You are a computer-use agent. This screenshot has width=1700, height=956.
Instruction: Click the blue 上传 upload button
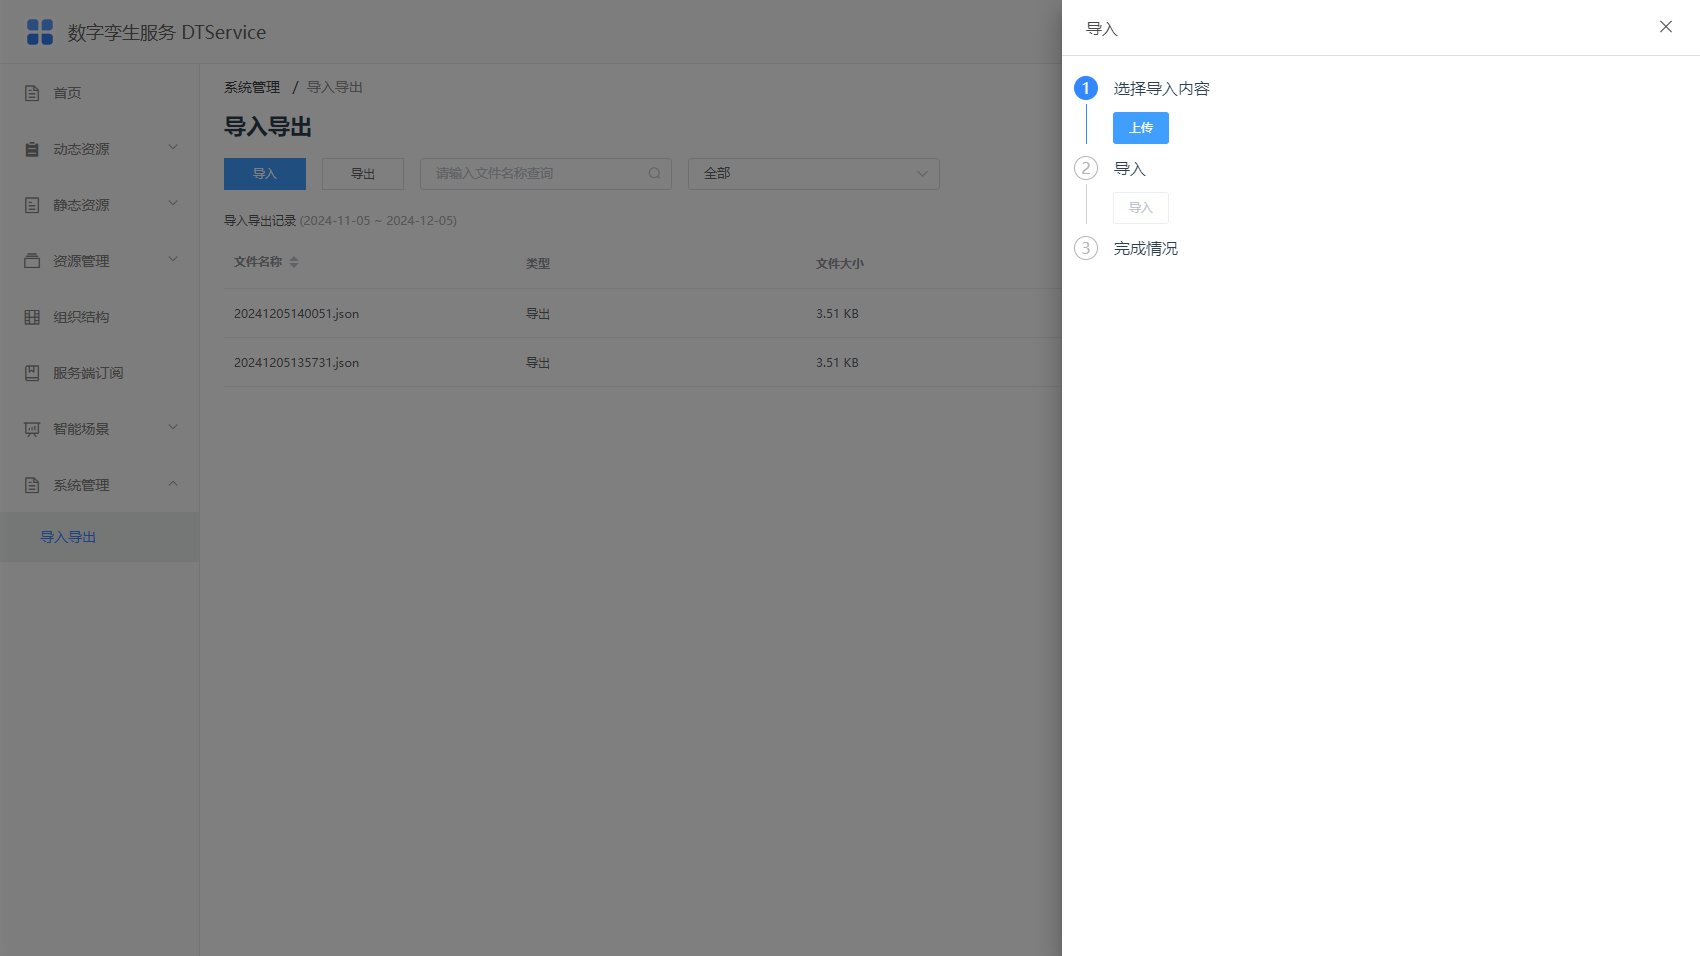(x=1141, y=128)
